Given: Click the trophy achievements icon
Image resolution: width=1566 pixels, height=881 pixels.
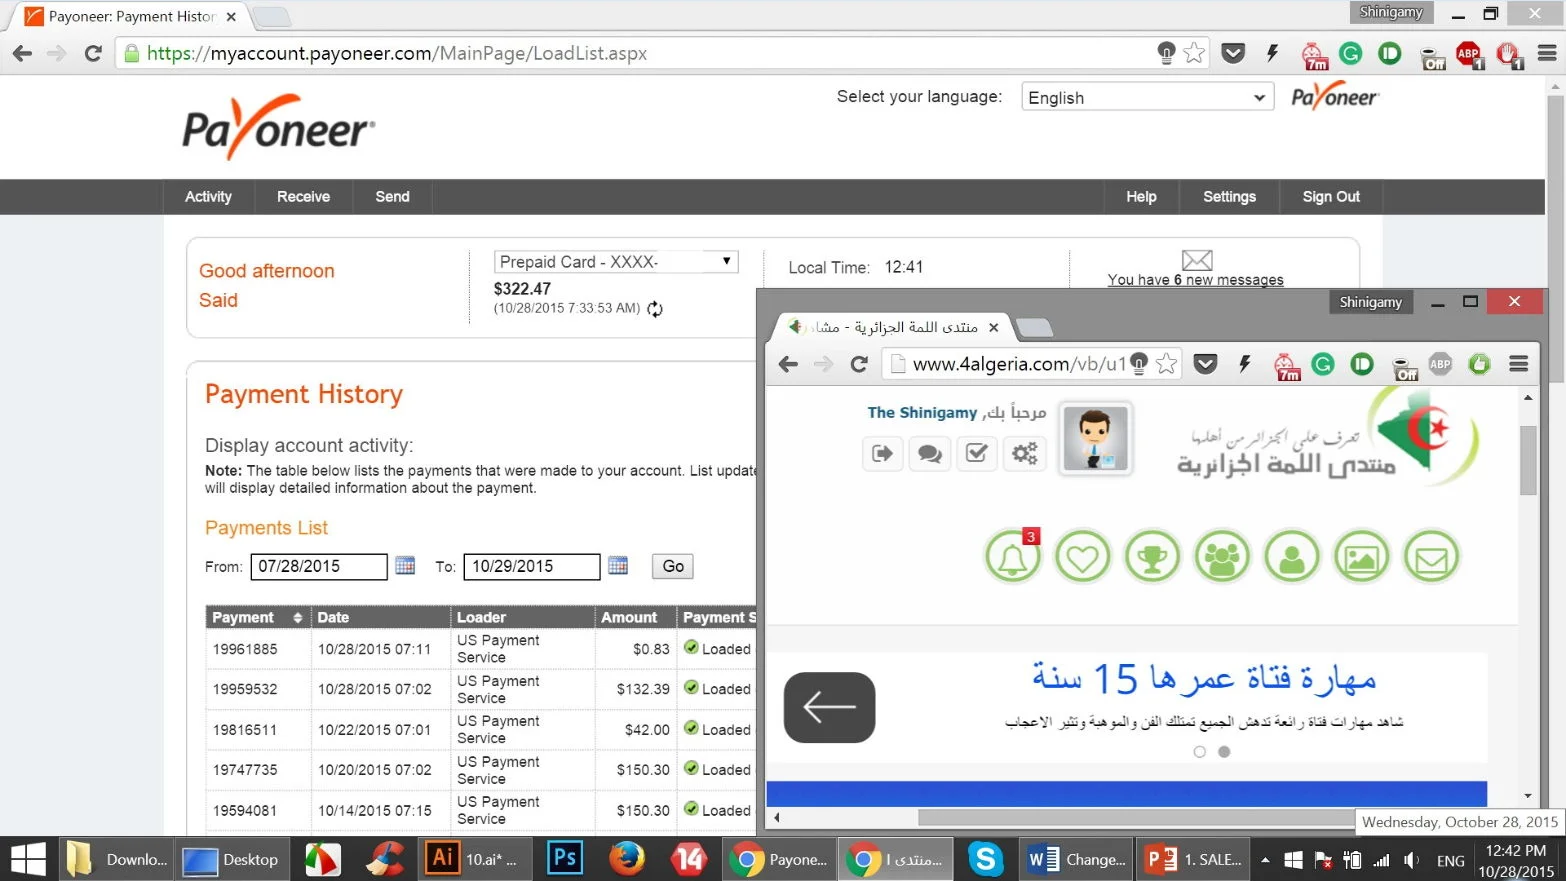Looking at the screenshot, I should pos(1152,557).
